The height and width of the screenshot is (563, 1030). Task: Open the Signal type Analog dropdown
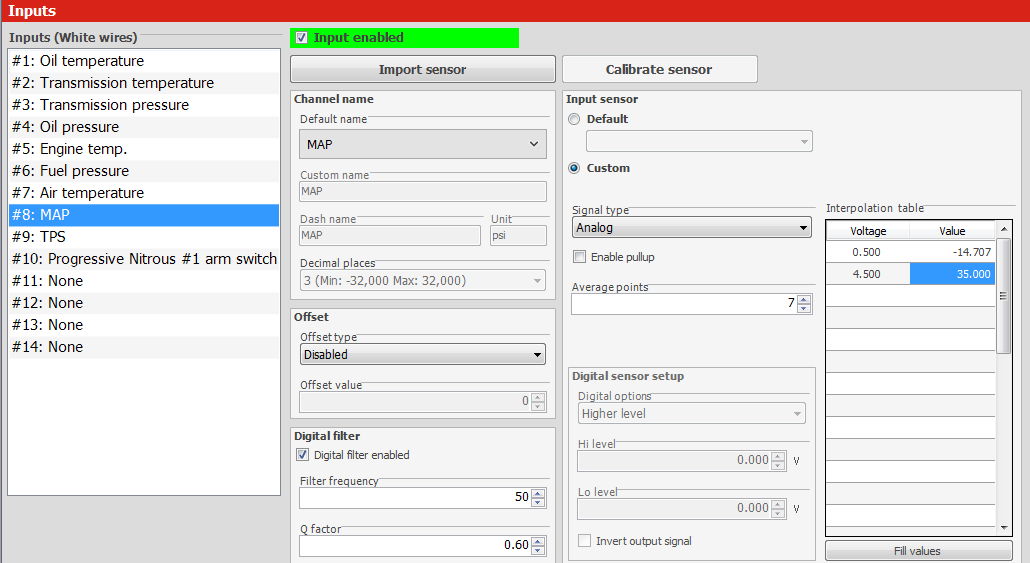692,228
